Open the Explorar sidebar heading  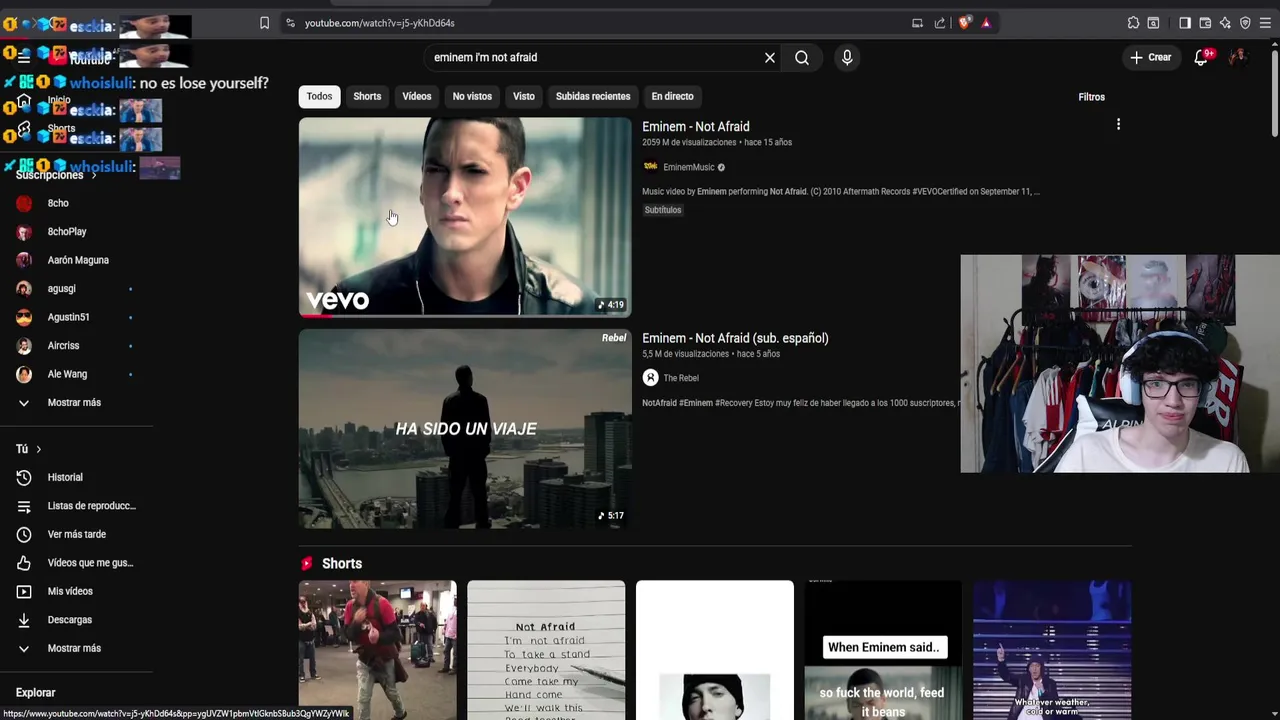coord(35,693)
